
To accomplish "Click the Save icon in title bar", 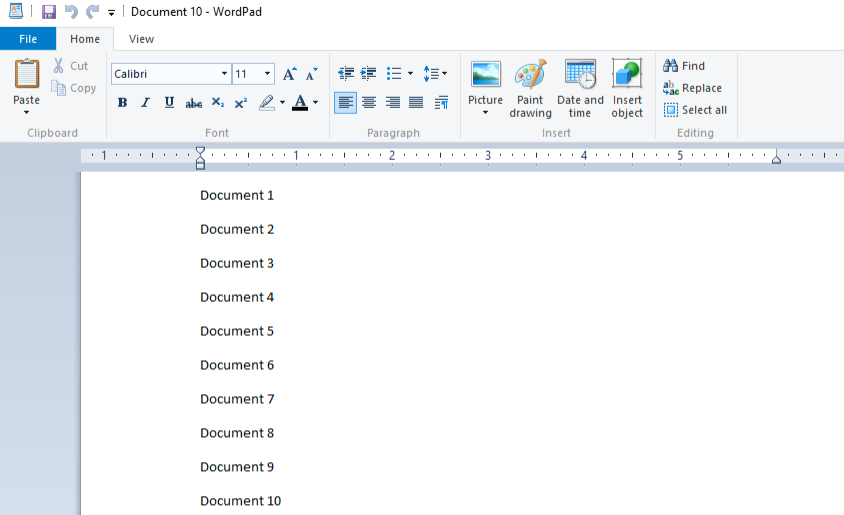I will [x=48, y=12].
